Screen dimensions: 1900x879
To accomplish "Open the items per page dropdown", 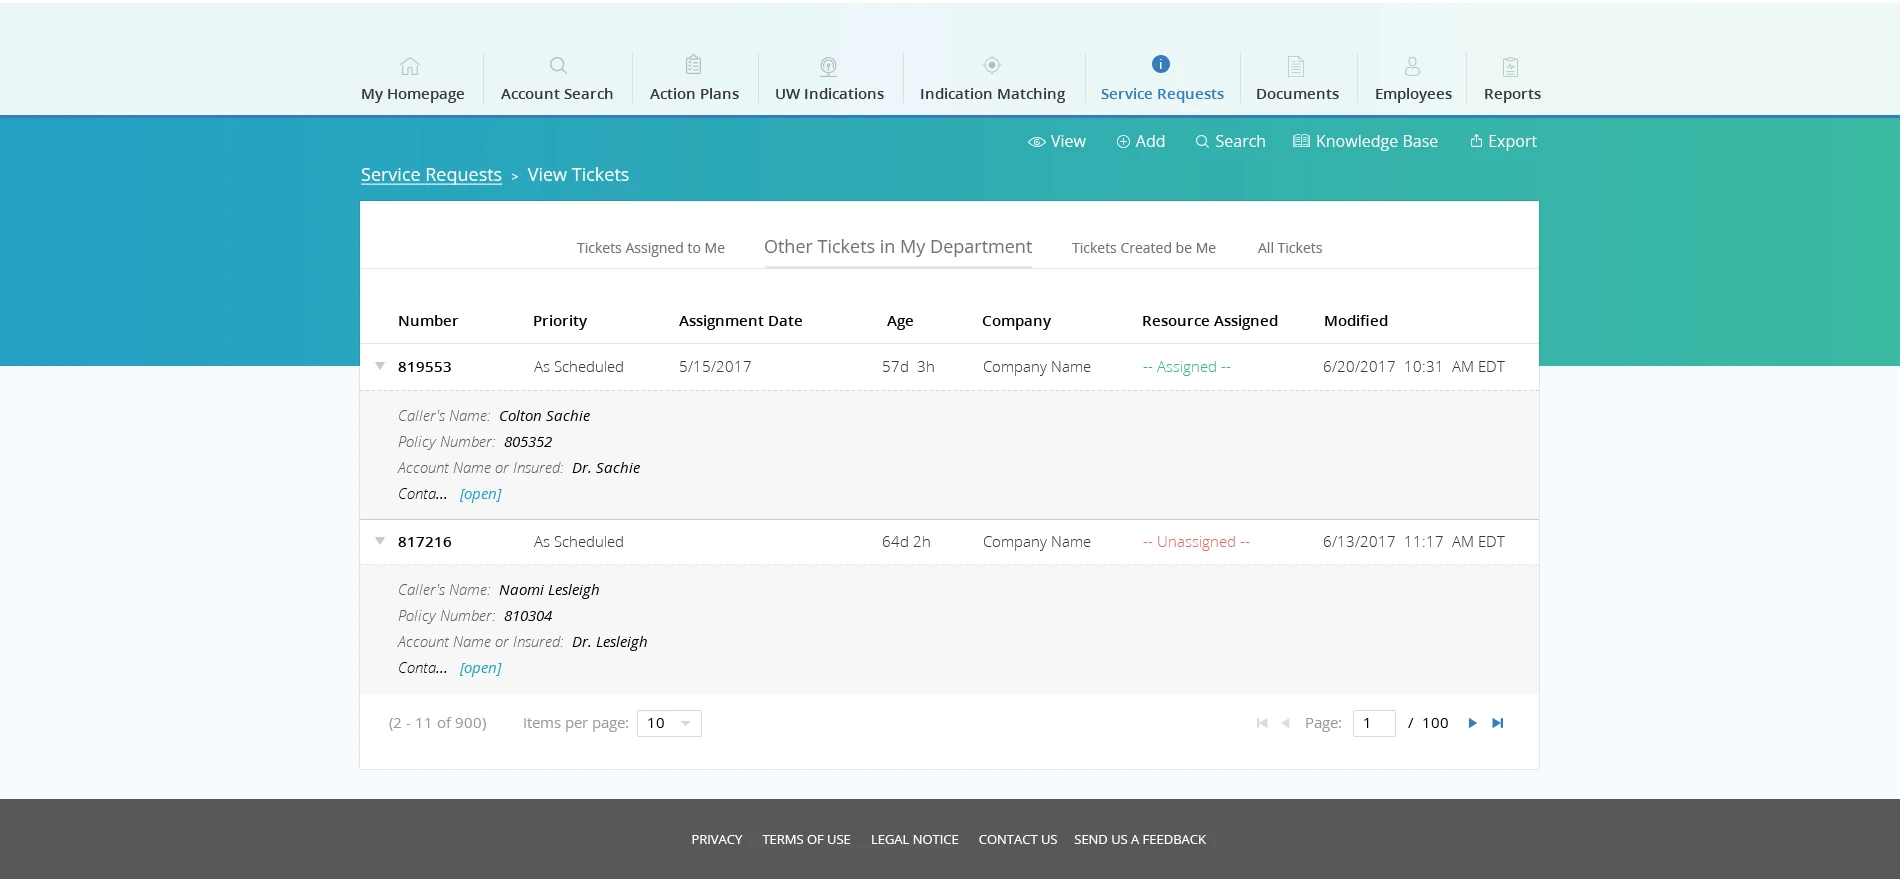I will tap(669, 723).
